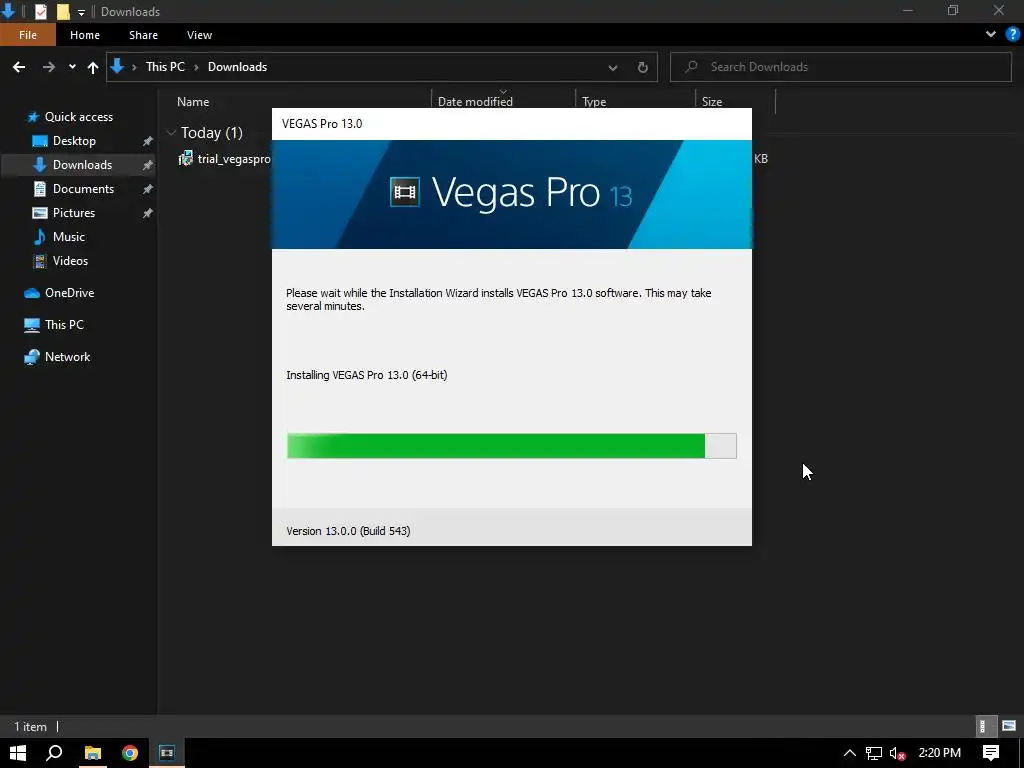Select the trial_vegaspro file
The width and height of the screenshot is (1024, 768).
[225, 159]
